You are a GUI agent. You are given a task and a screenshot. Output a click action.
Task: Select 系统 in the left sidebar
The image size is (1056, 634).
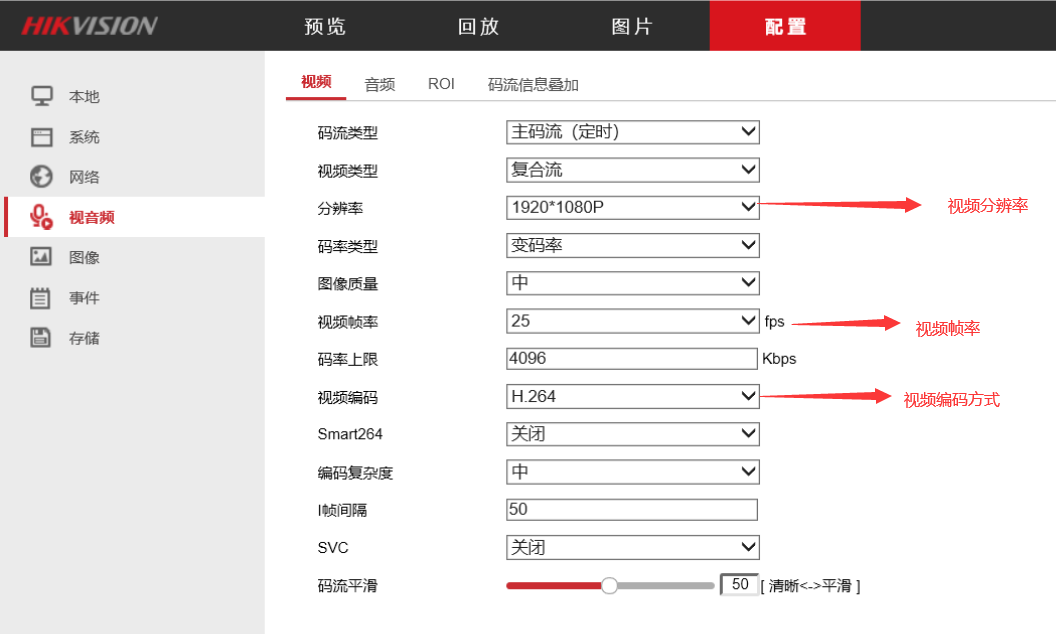click(x=84, y=137)
